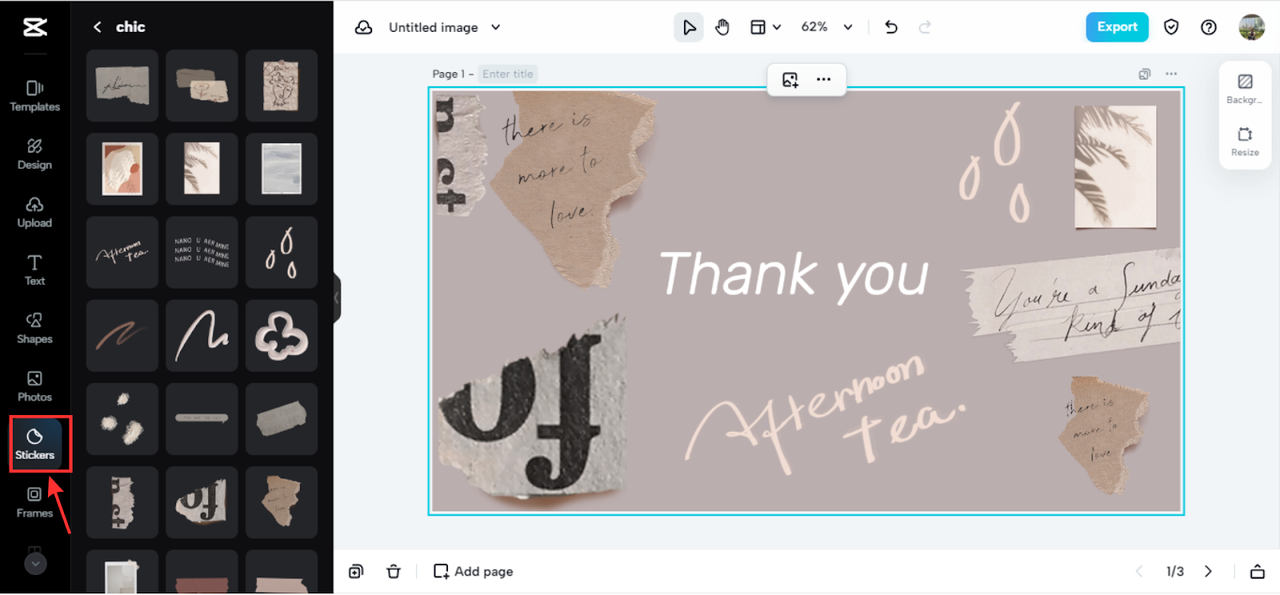Pick the brown torn paper sticker thumbnail
1280x595 pixels.
[x=281, y=502]
